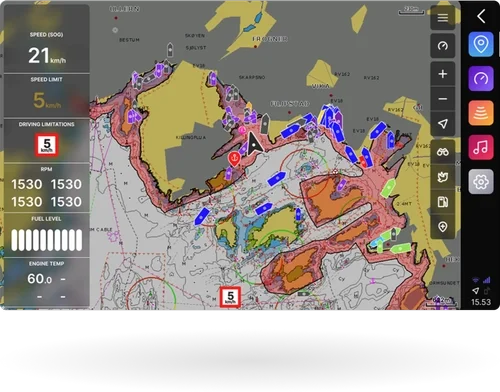
Task: Click the Wi-Fi status icon
Action: [x=476, y=280]
